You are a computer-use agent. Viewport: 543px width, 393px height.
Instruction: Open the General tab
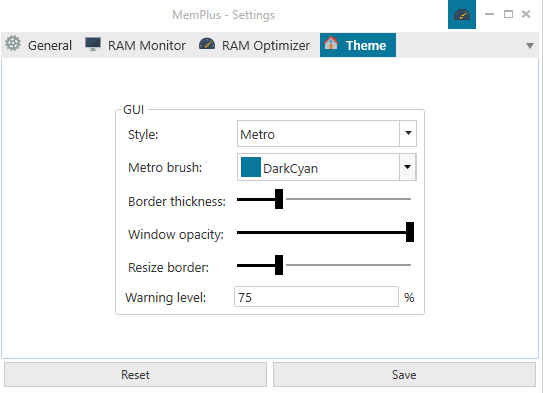click(x=38, y=45)
